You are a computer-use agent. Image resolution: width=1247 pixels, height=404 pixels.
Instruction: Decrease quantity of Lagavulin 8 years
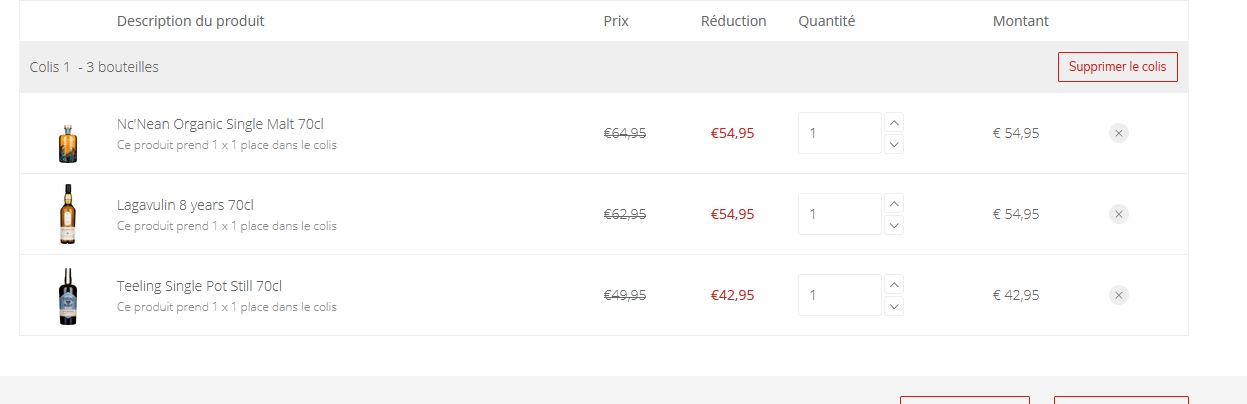895,225
